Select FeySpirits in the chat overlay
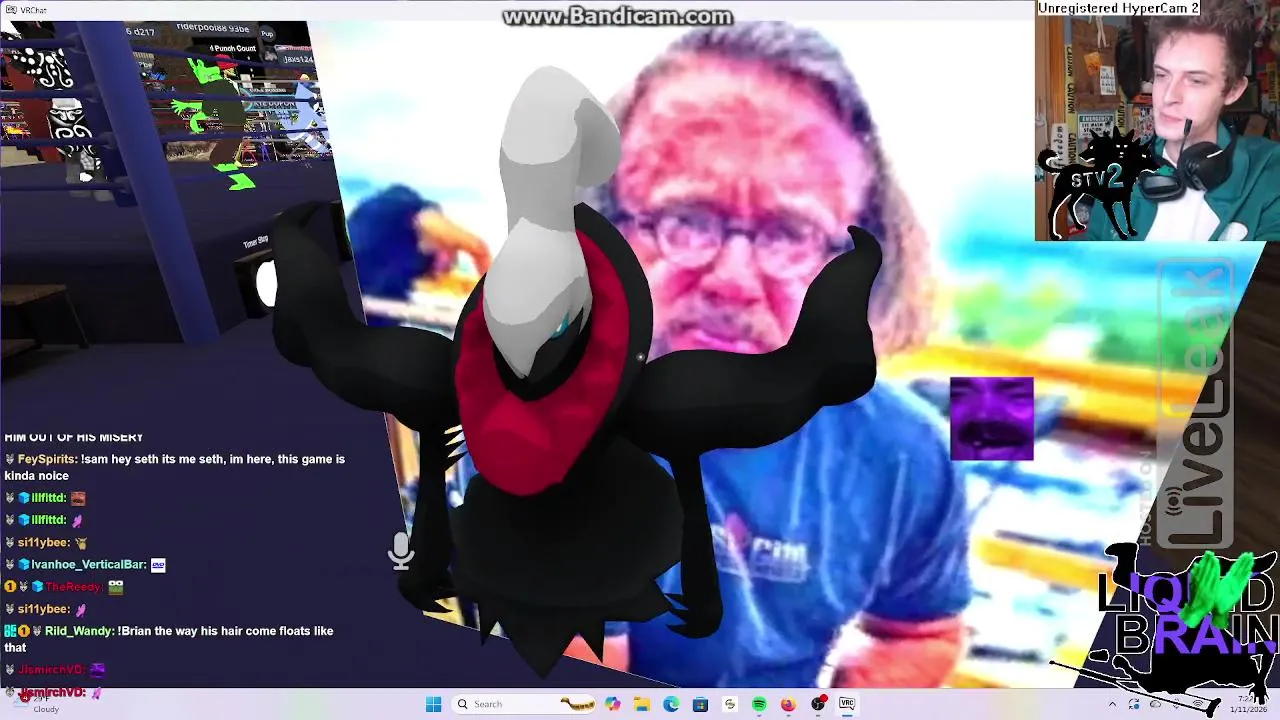Viewport: 1280px width, 720px height. click(47, 459)
